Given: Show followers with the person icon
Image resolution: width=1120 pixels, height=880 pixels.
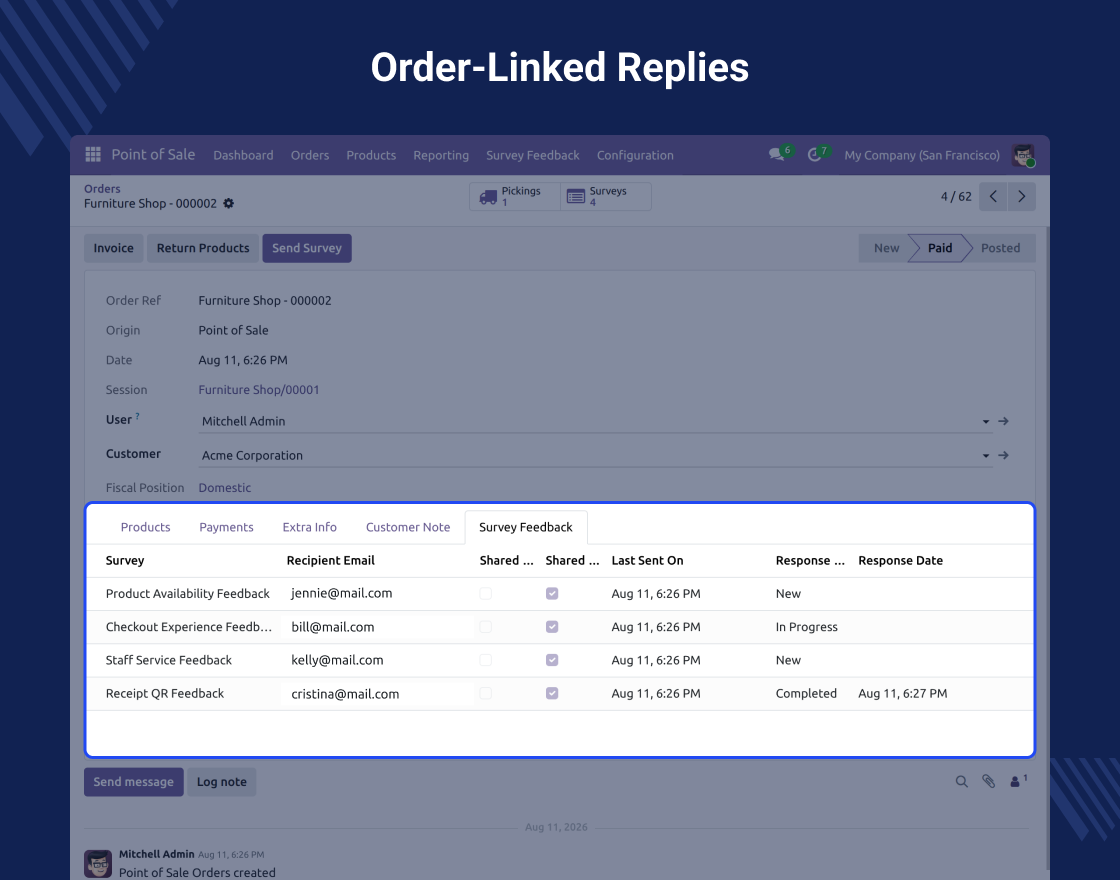Looking at the screenshot, I should pyautogui.click(x=1018, y=781).
